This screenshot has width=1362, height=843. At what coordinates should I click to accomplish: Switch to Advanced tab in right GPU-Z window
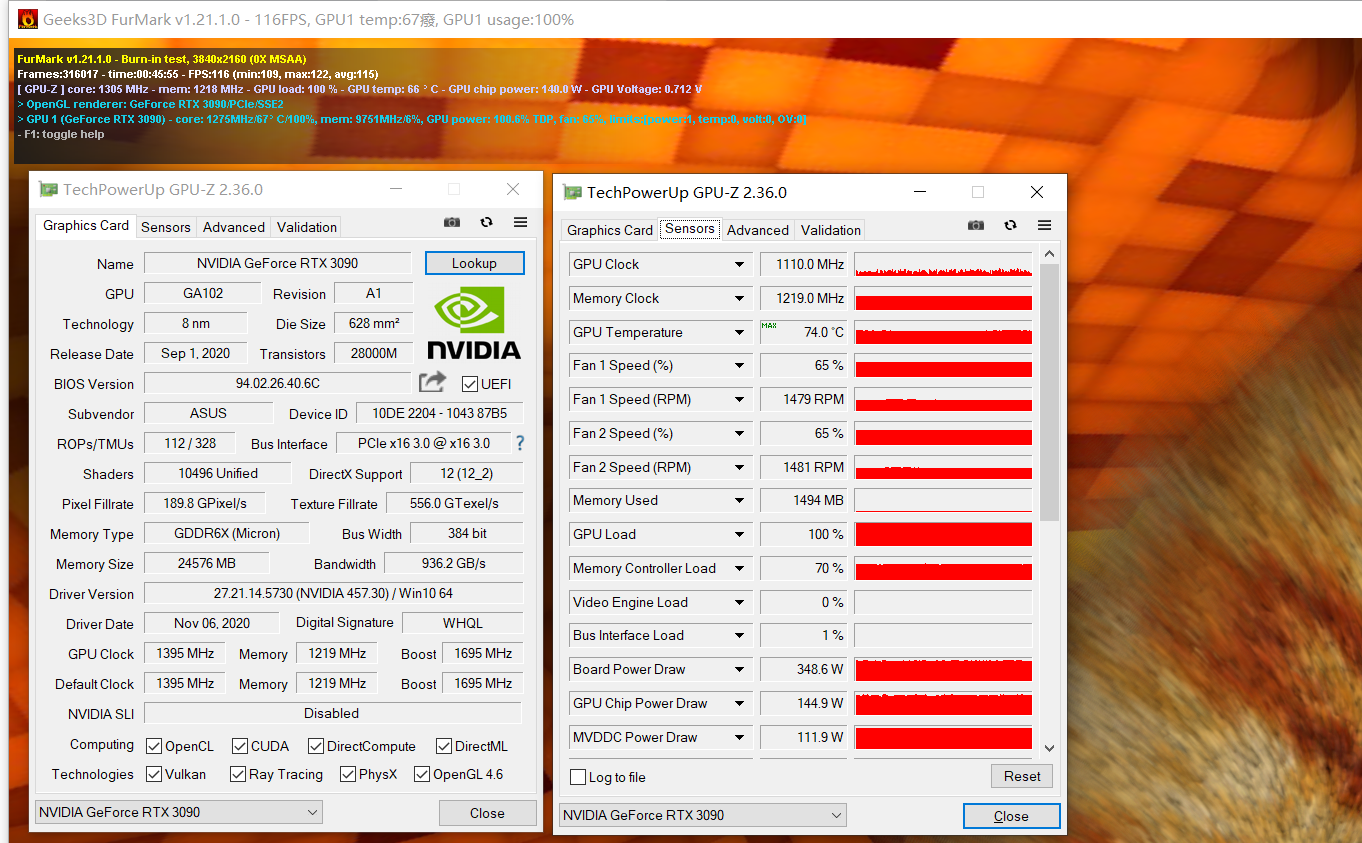pos(758,230)
